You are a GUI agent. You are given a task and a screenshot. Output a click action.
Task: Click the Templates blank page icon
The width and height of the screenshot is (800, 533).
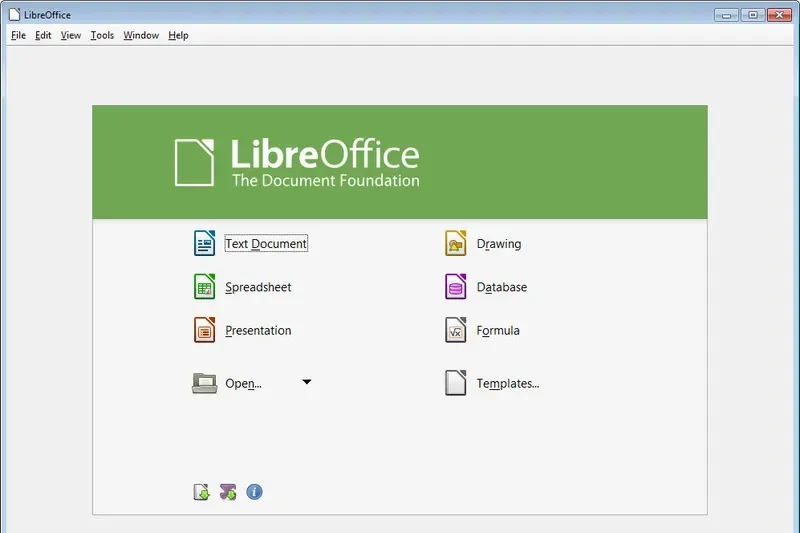(x=456, y=383)
